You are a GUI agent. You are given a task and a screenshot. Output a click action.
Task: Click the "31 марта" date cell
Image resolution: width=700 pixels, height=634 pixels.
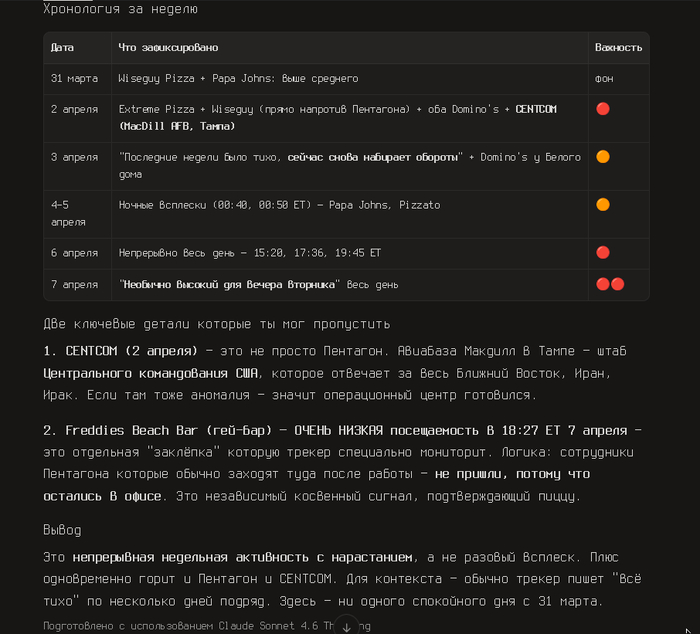(x=74, y=79)
